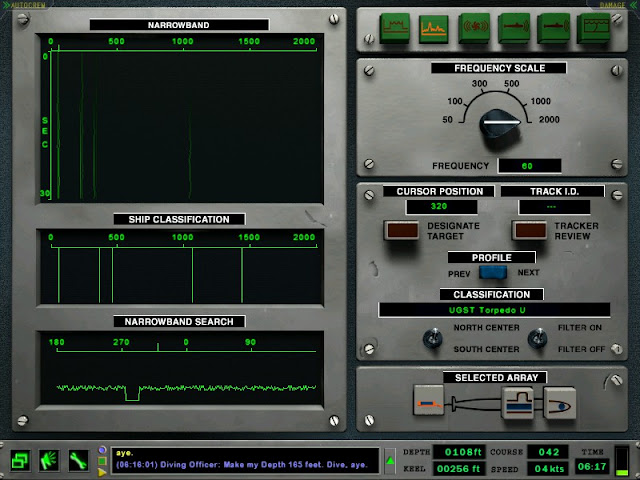Screen dimensions: 640x480
Task: Open the bathymetric sound-speed profile button
Action: (x=593, y=28)
